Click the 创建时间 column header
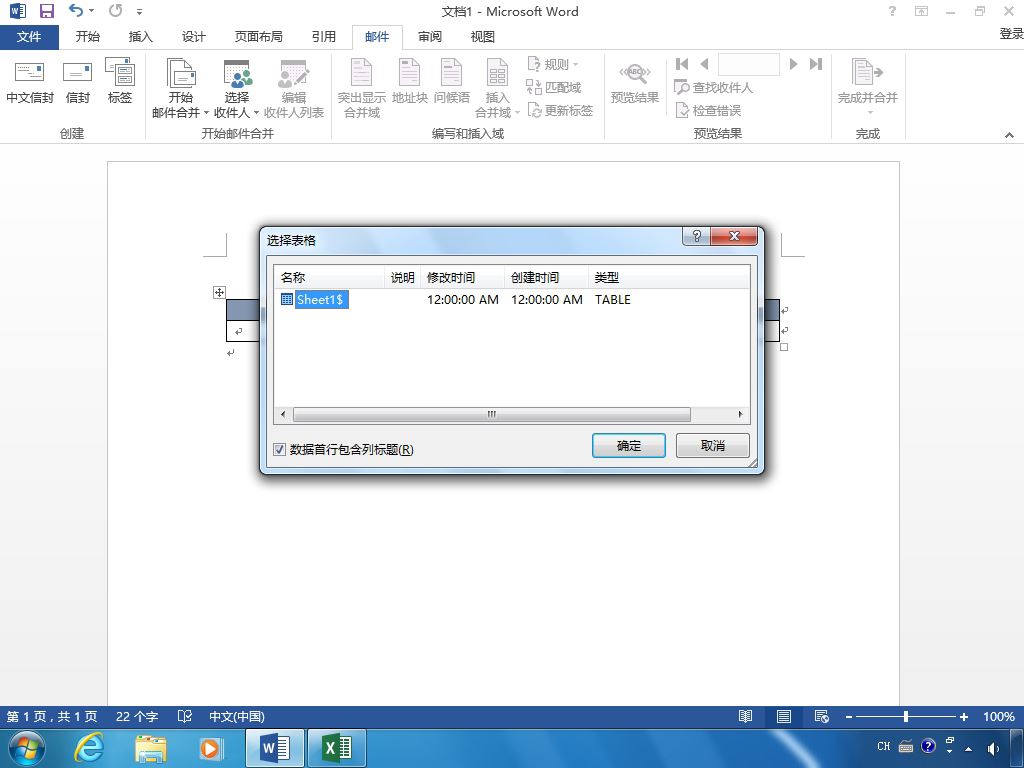The height and width of the screenshot is (768, 1024). tap(547, 278)
